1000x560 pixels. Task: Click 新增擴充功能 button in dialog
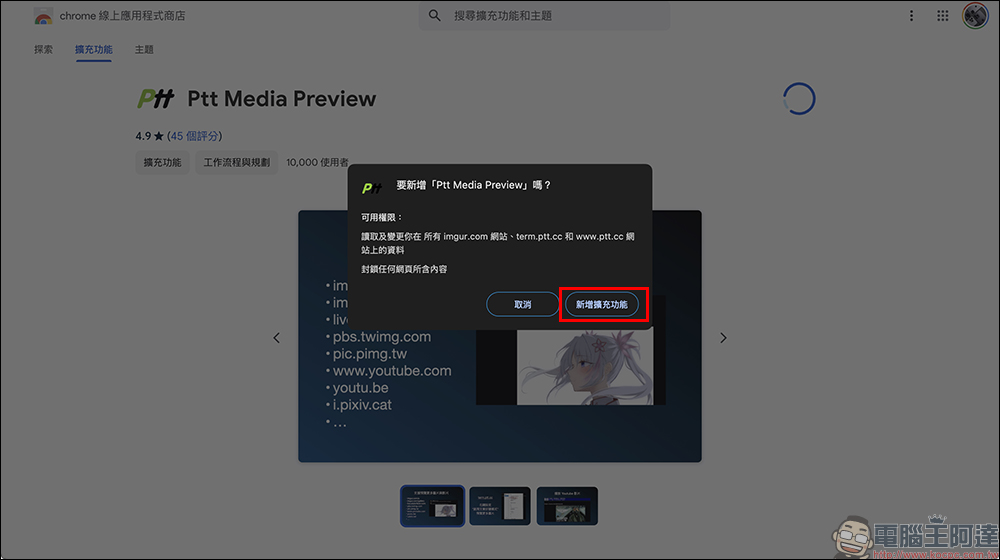coord(601,304)
